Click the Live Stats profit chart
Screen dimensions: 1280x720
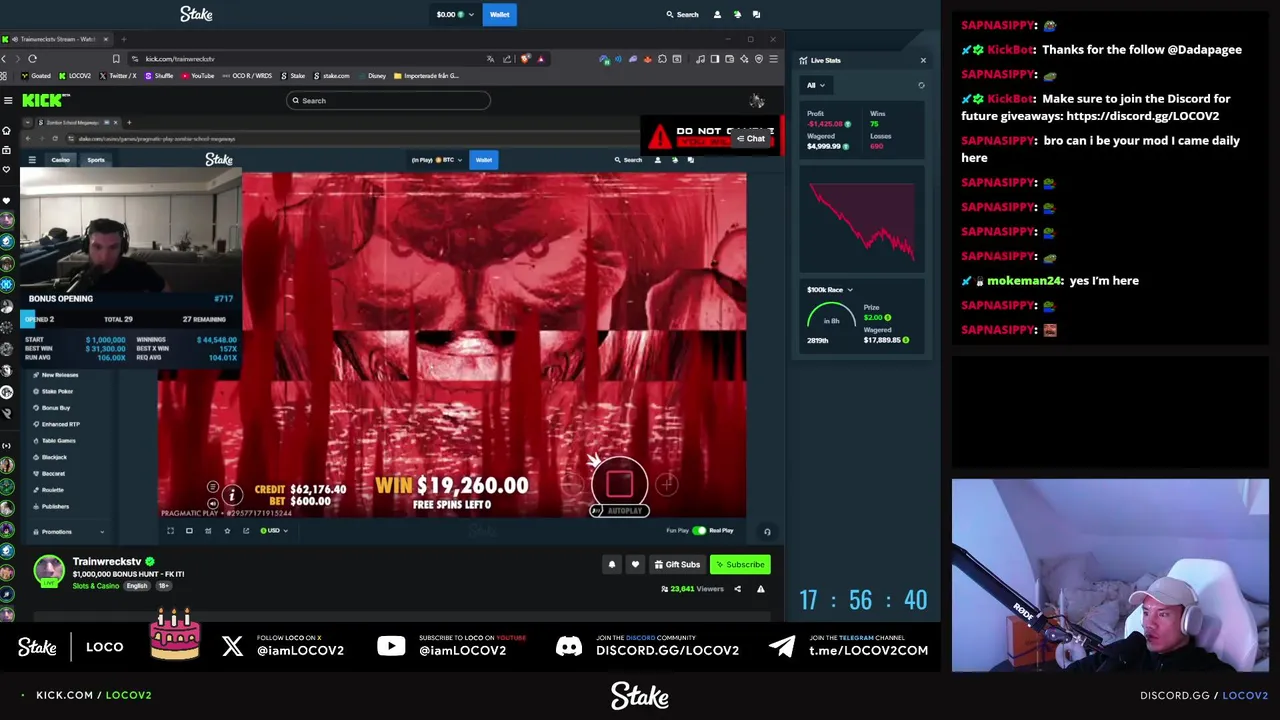[862, 221]
